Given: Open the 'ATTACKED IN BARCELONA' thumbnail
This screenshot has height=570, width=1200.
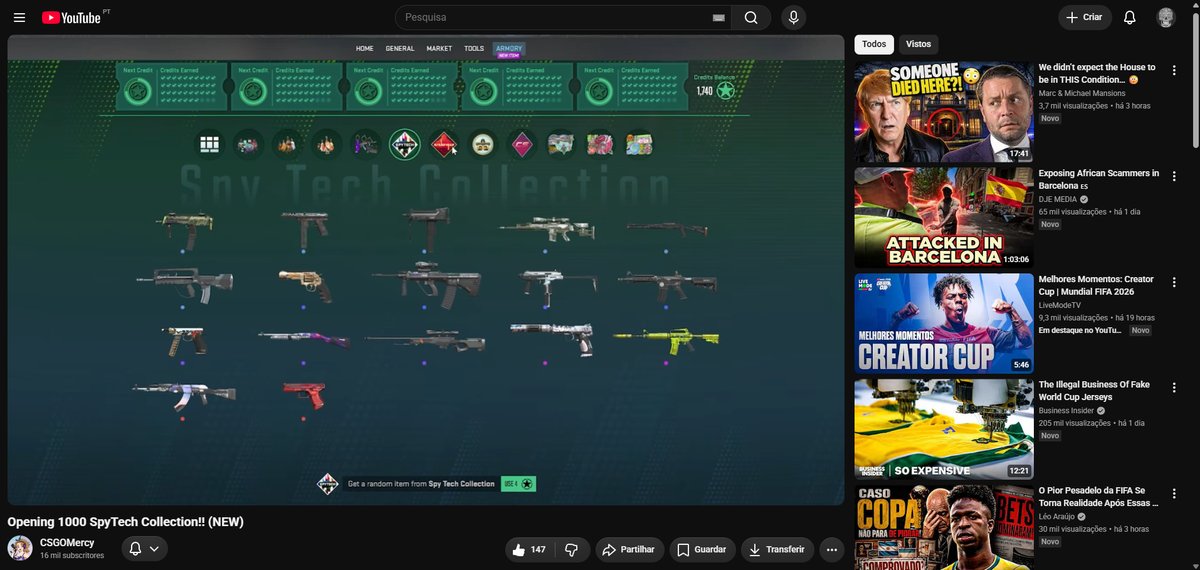Looking at the screenshot, I should coord(944,217).
